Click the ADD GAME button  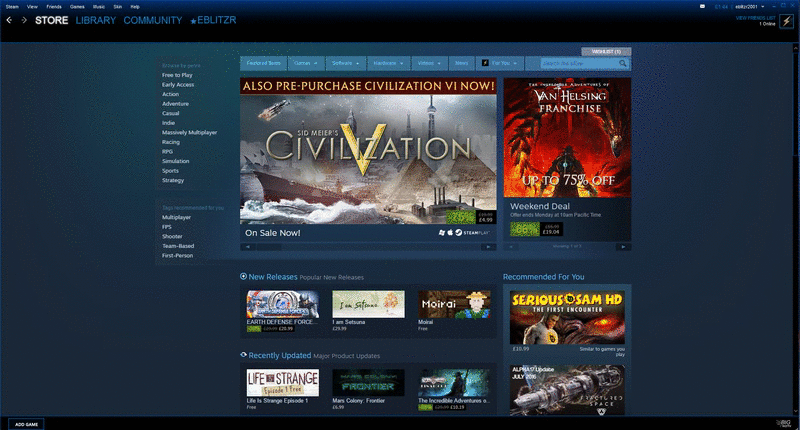click(26, 424)
